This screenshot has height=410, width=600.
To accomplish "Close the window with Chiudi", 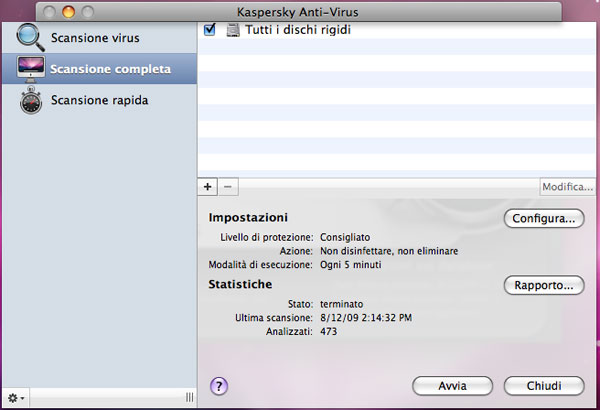I will 544,386.
